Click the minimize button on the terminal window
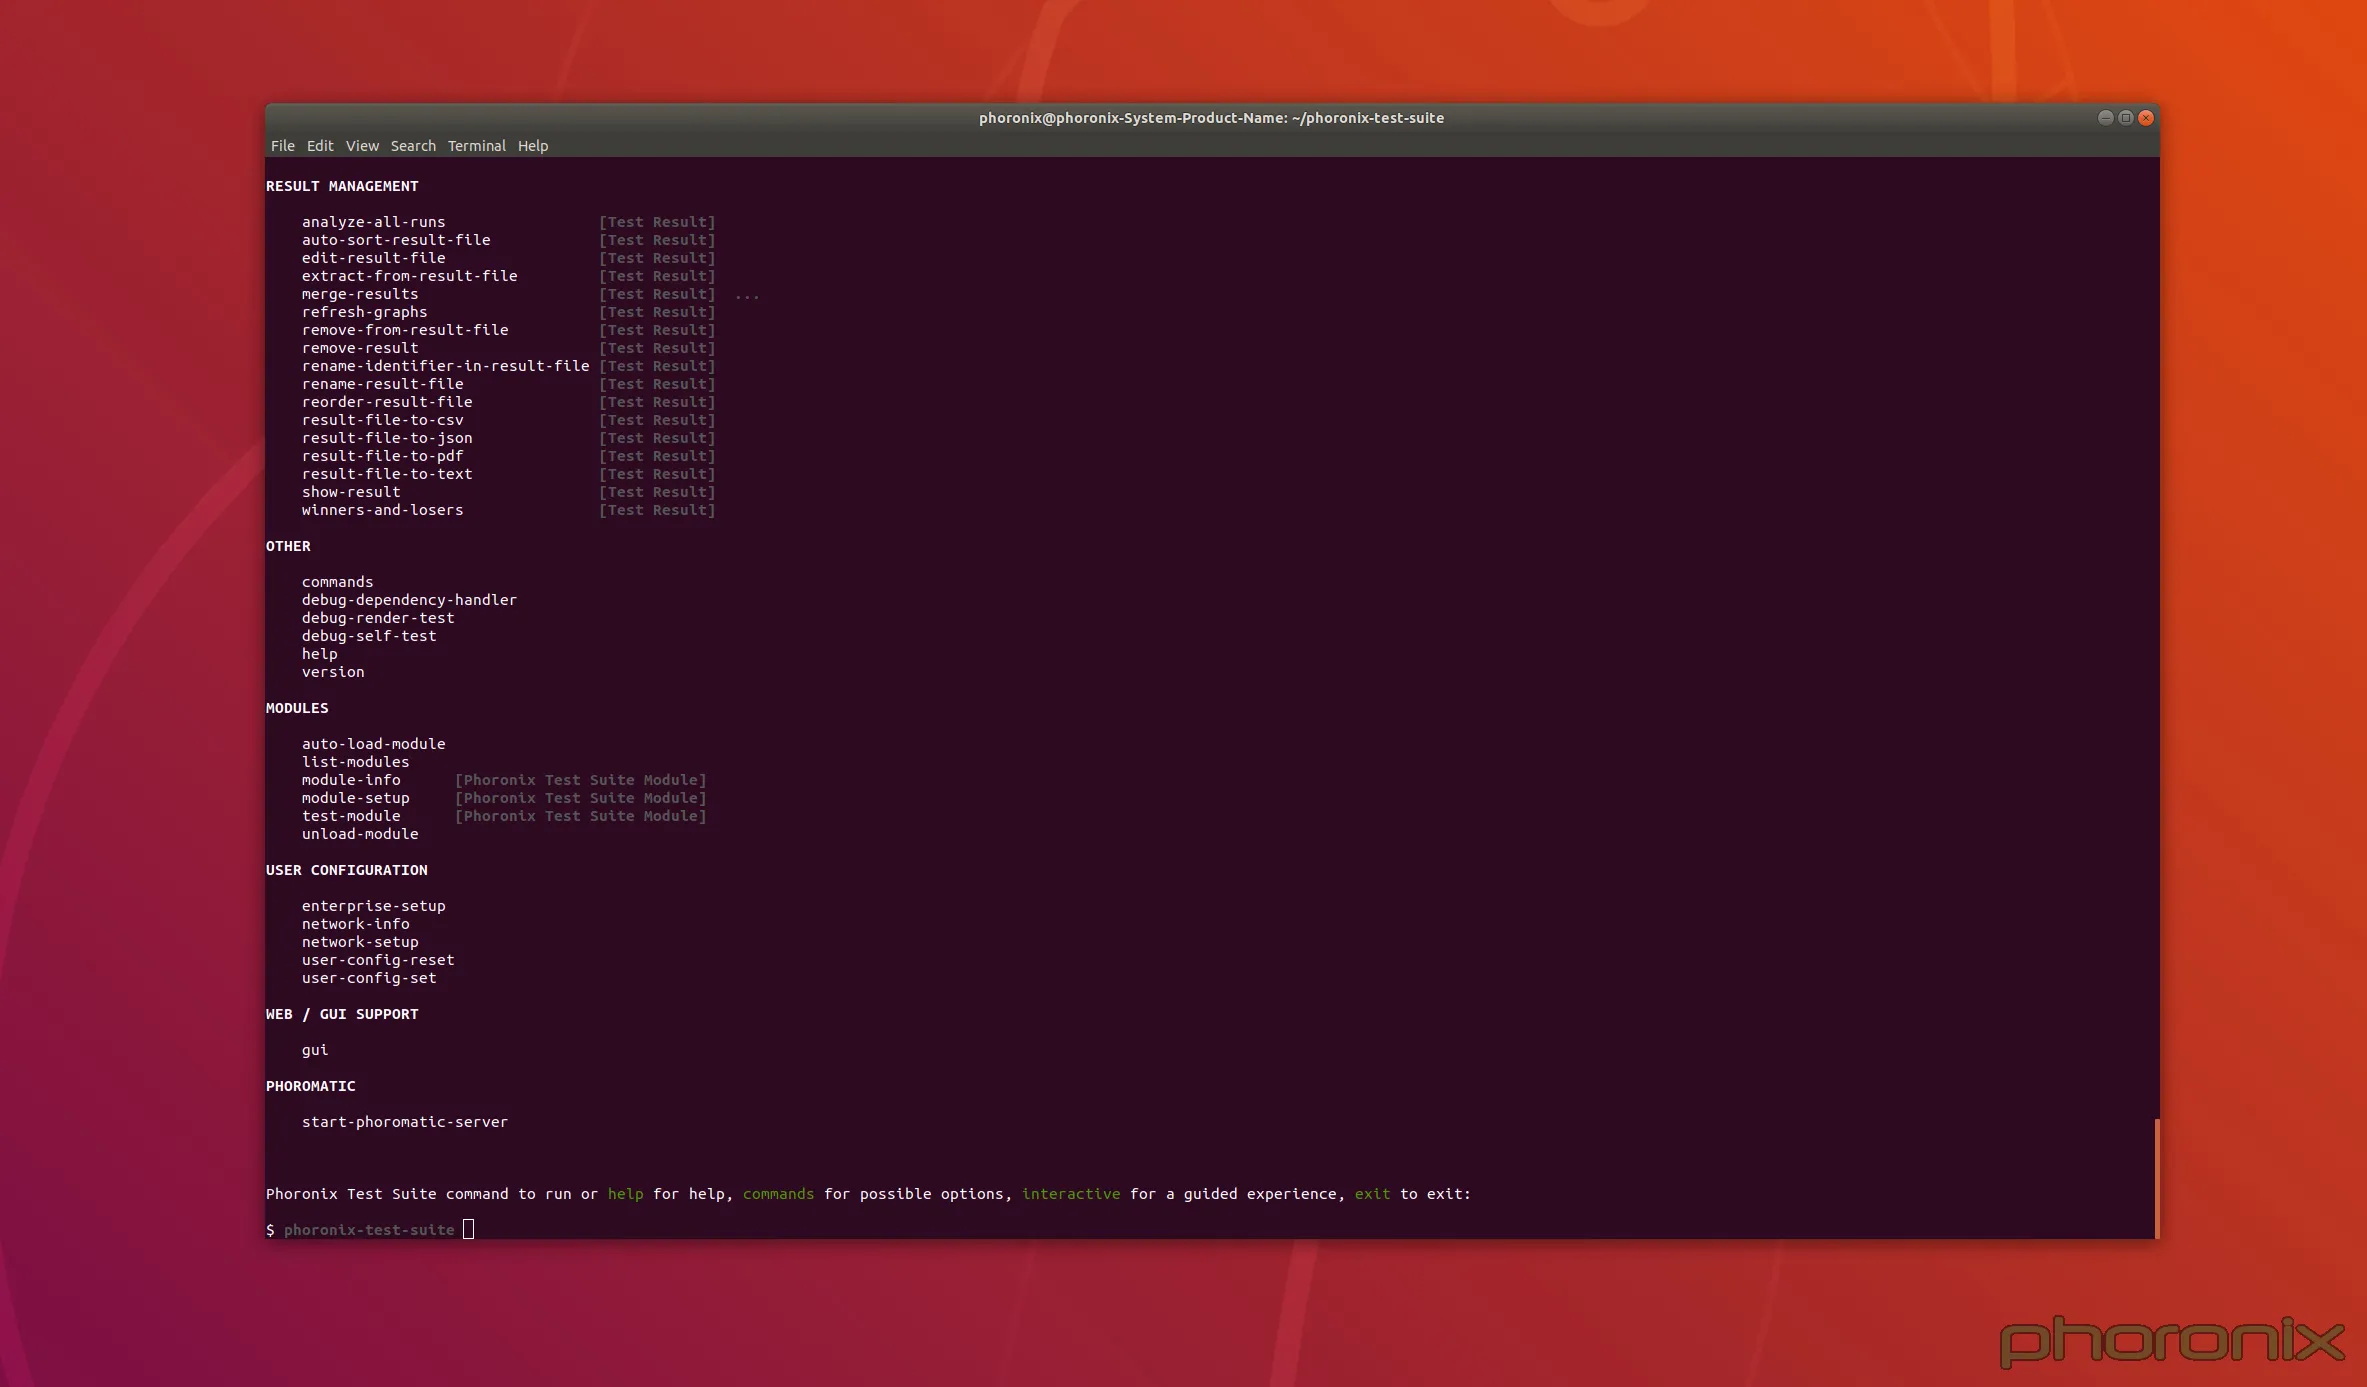2367x1387 pixels. tap(2103, 117)
